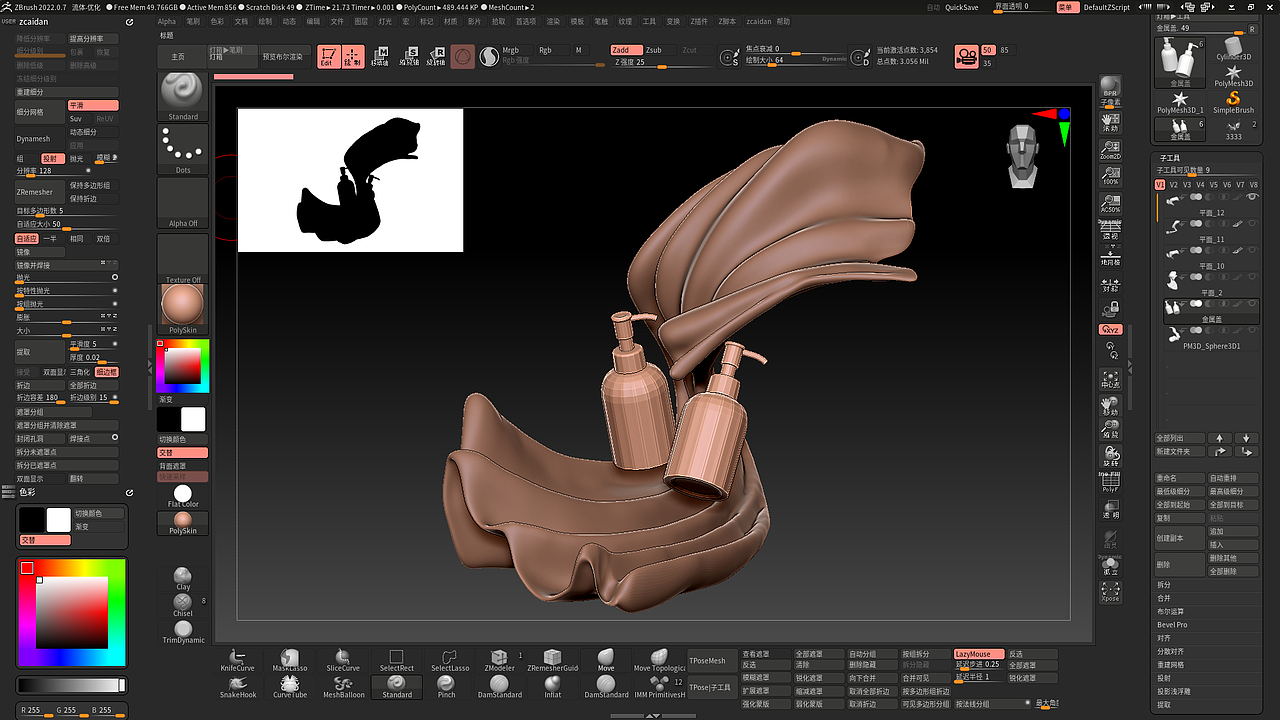Toggle LazyMouse on or off
The width and height of the screenshot is (1280, 720).
[x=979, y=654]
